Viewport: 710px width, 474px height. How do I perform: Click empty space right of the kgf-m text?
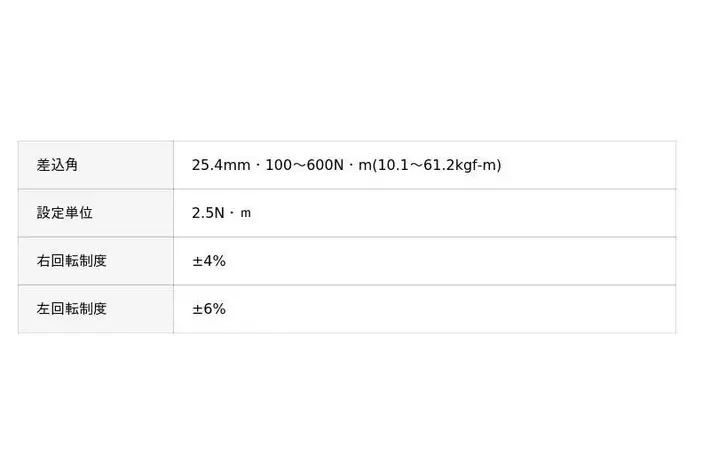pos(590,165)
